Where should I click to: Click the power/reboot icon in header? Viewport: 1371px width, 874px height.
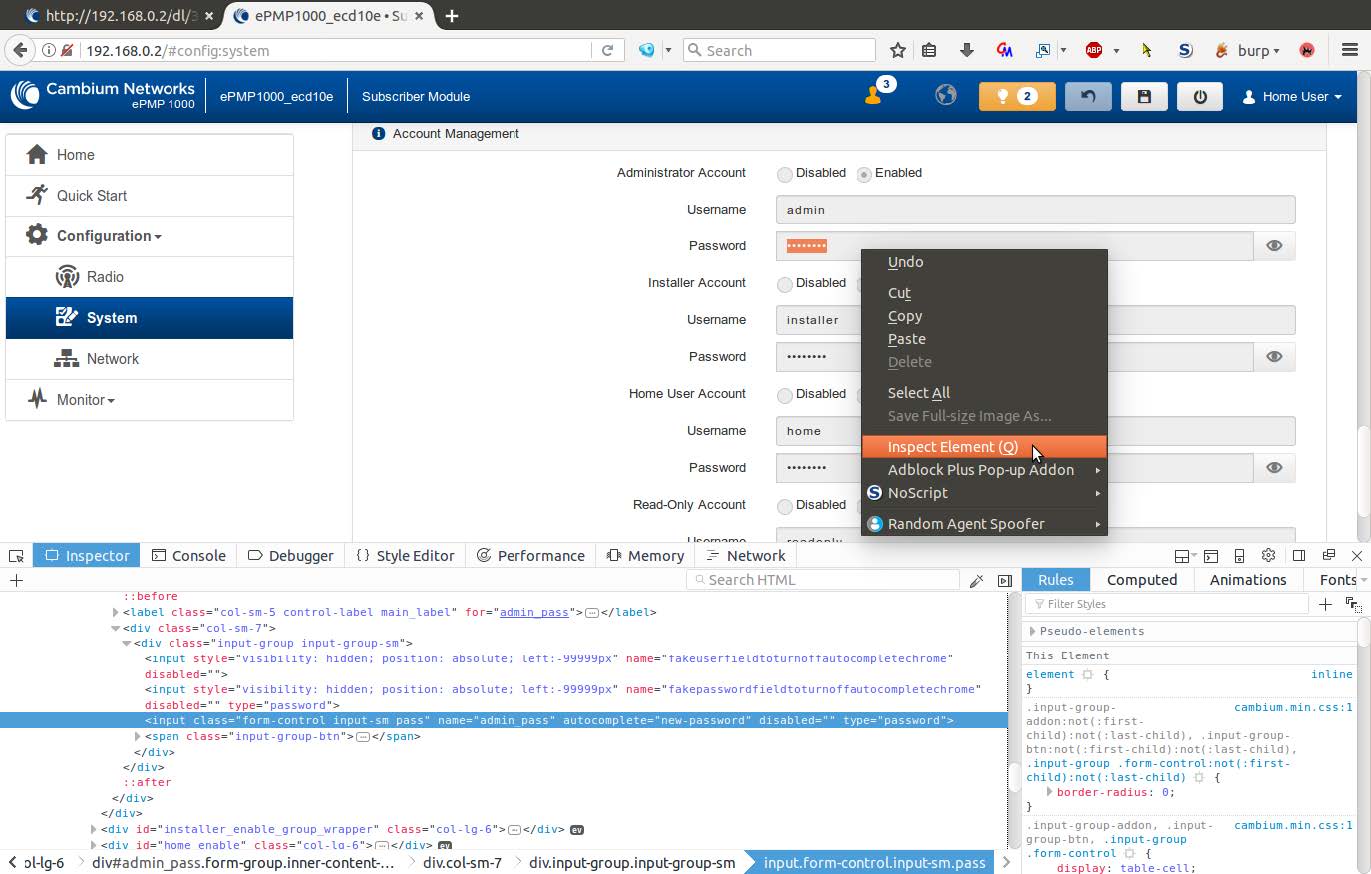pos(1200,97)
